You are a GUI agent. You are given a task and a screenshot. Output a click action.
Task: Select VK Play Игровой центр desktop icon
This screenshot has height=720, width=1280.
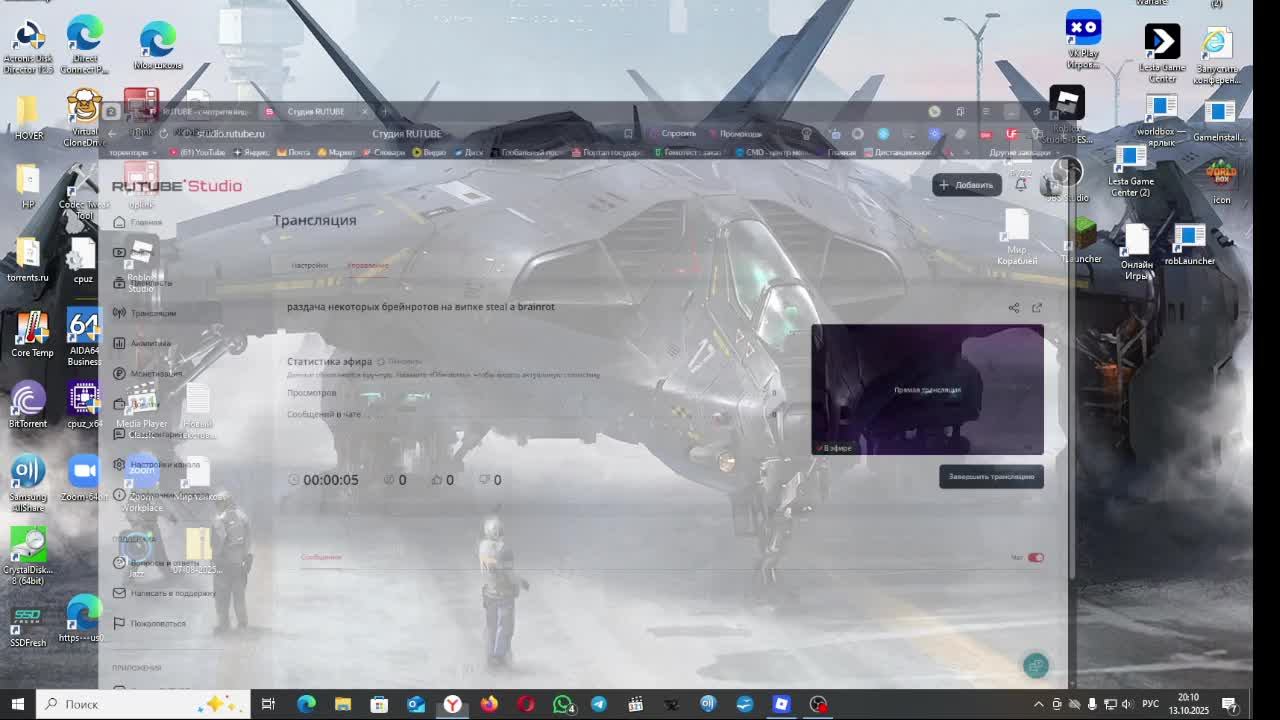(x=1083, y=40)
